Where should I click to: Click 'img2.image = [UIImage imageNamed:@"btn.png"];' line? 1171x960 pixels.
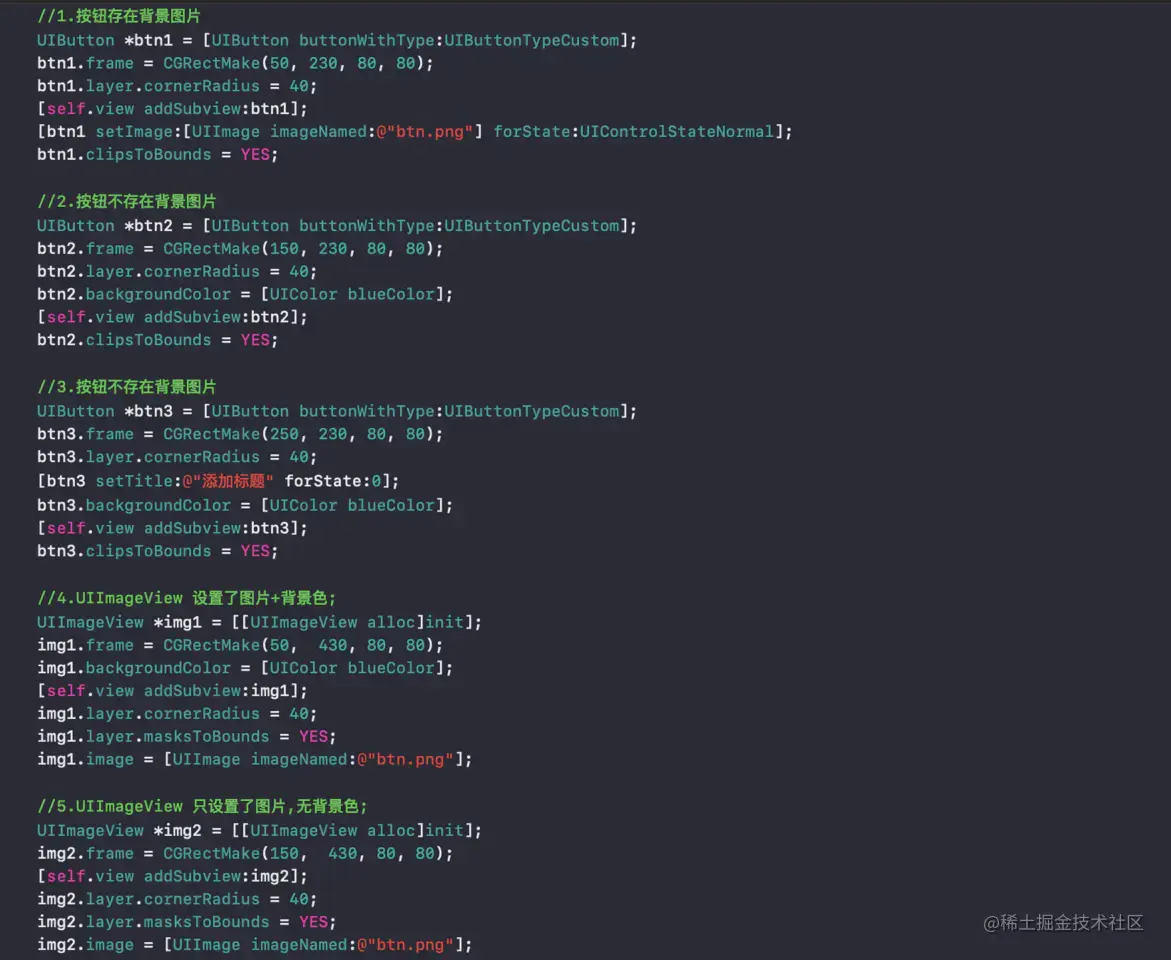[255, 944]
